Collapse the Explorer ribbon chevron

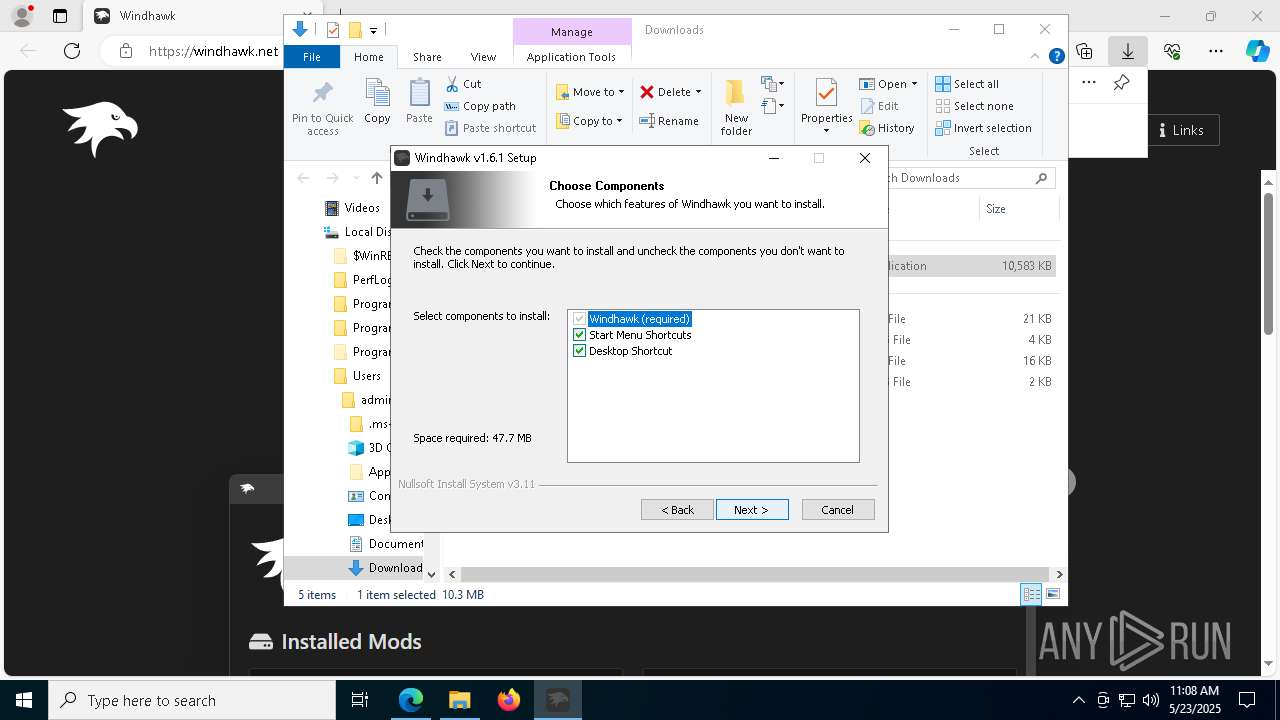point(1036,57)
